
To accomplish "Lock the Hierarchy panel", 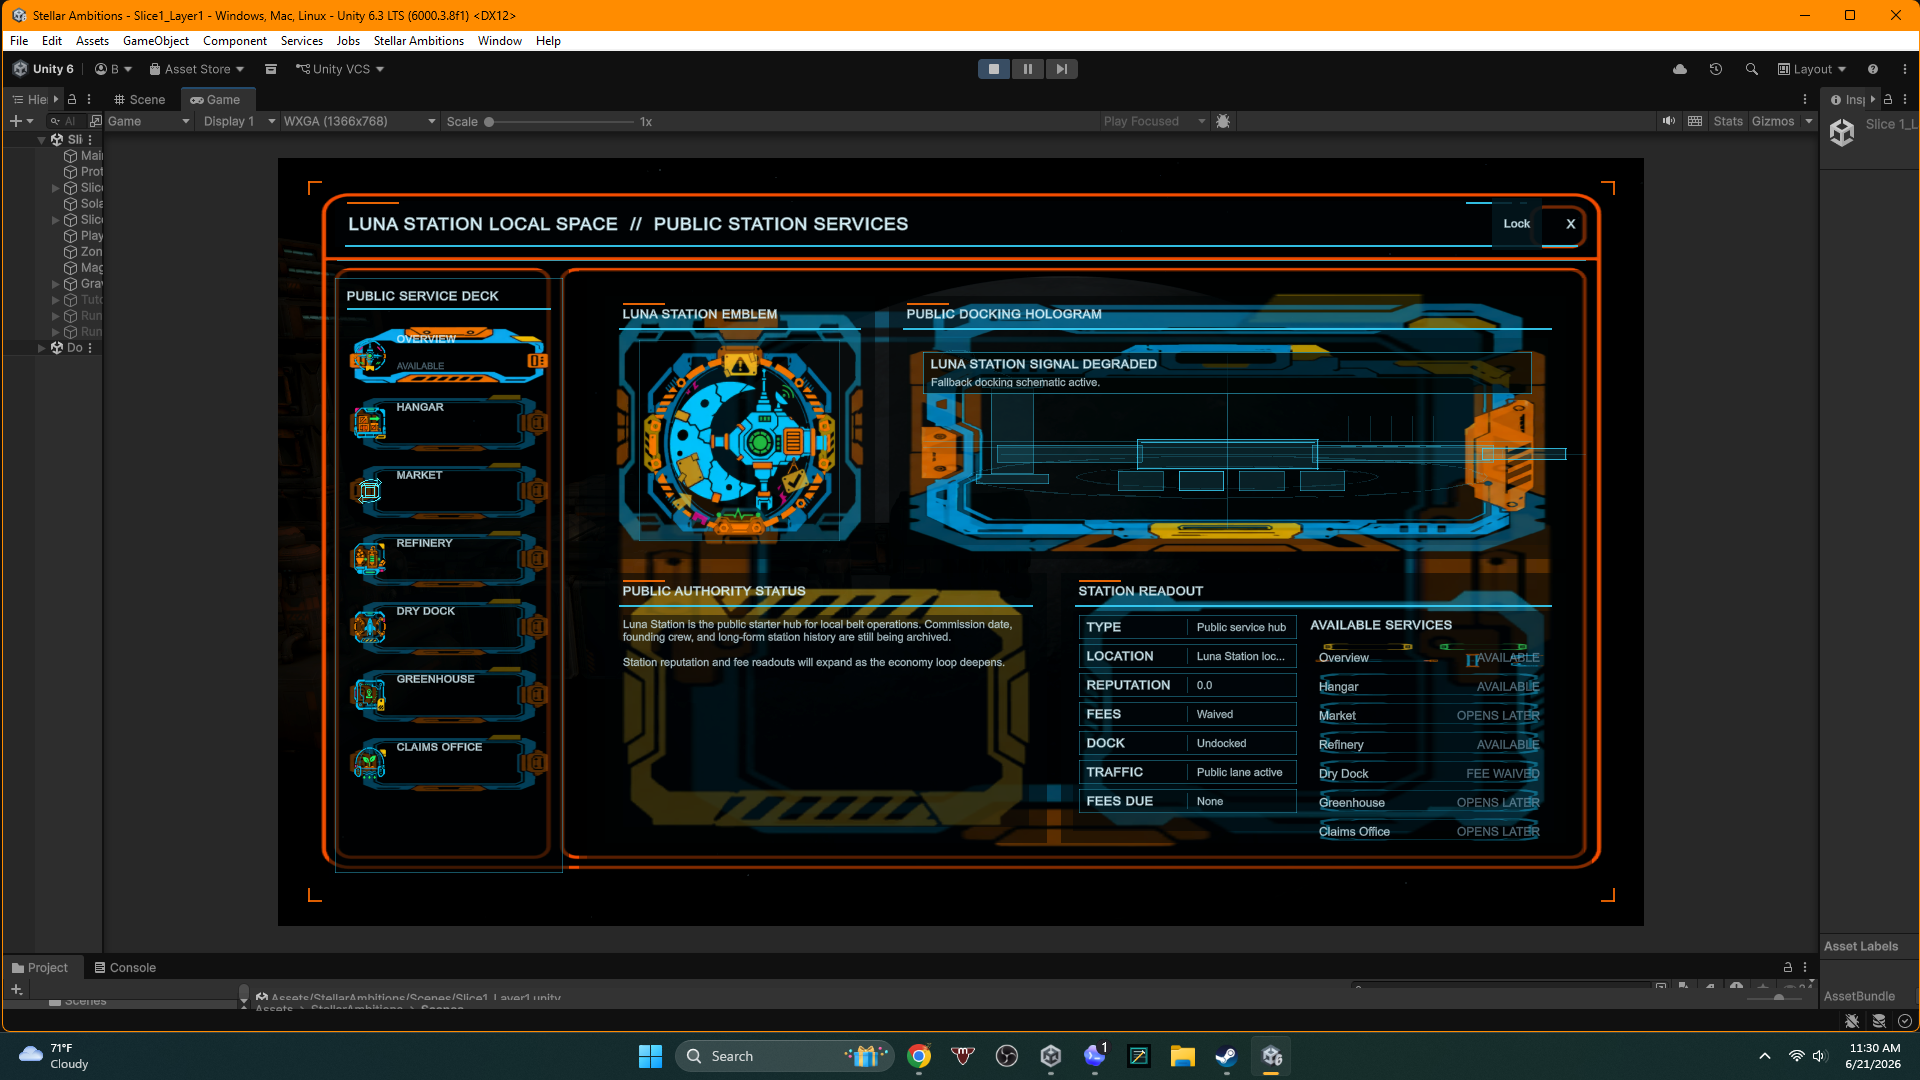I will point(72,99).
